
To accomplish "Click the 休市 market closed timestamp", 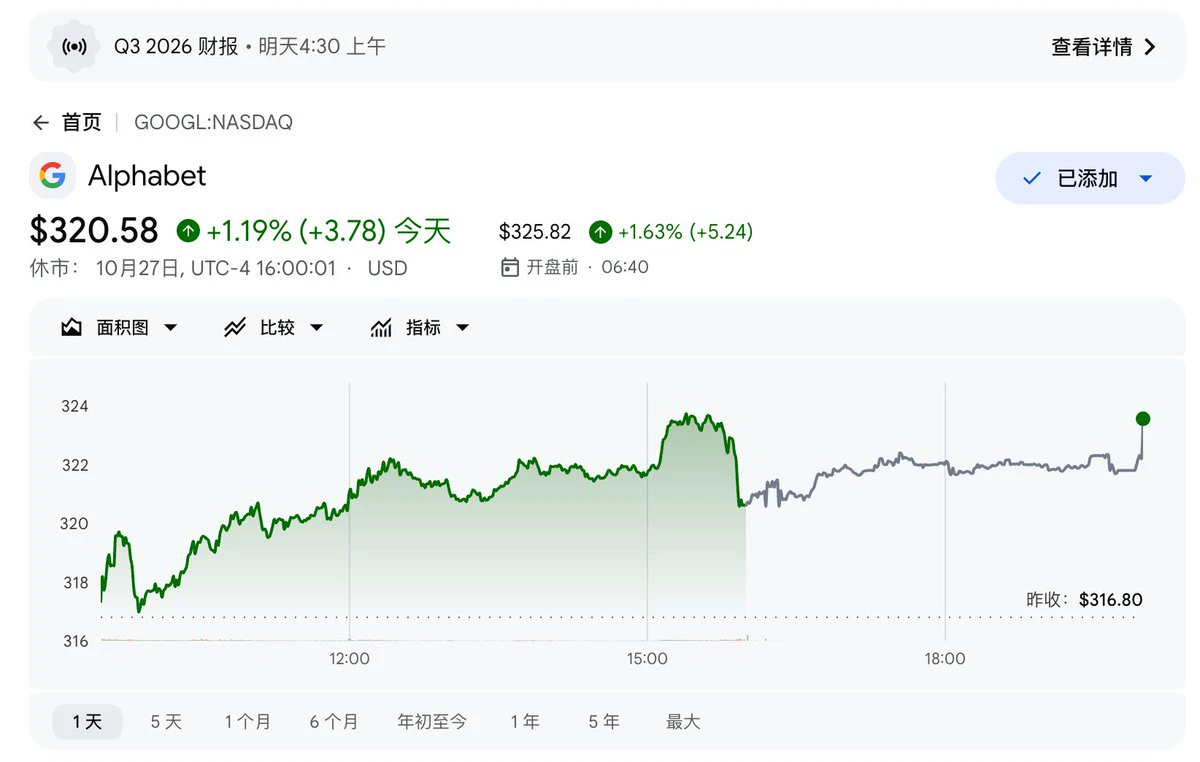I will click(x=219, y=268).
